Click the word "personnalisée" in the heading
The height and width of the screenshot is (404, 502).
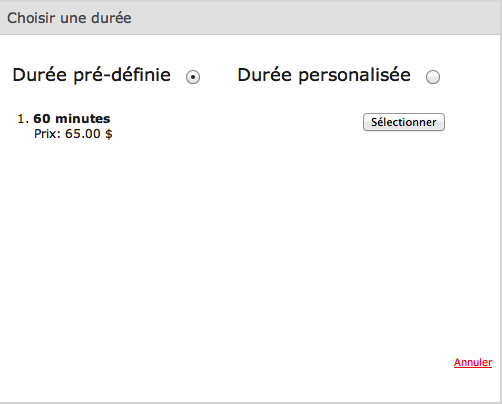(354, 75)
